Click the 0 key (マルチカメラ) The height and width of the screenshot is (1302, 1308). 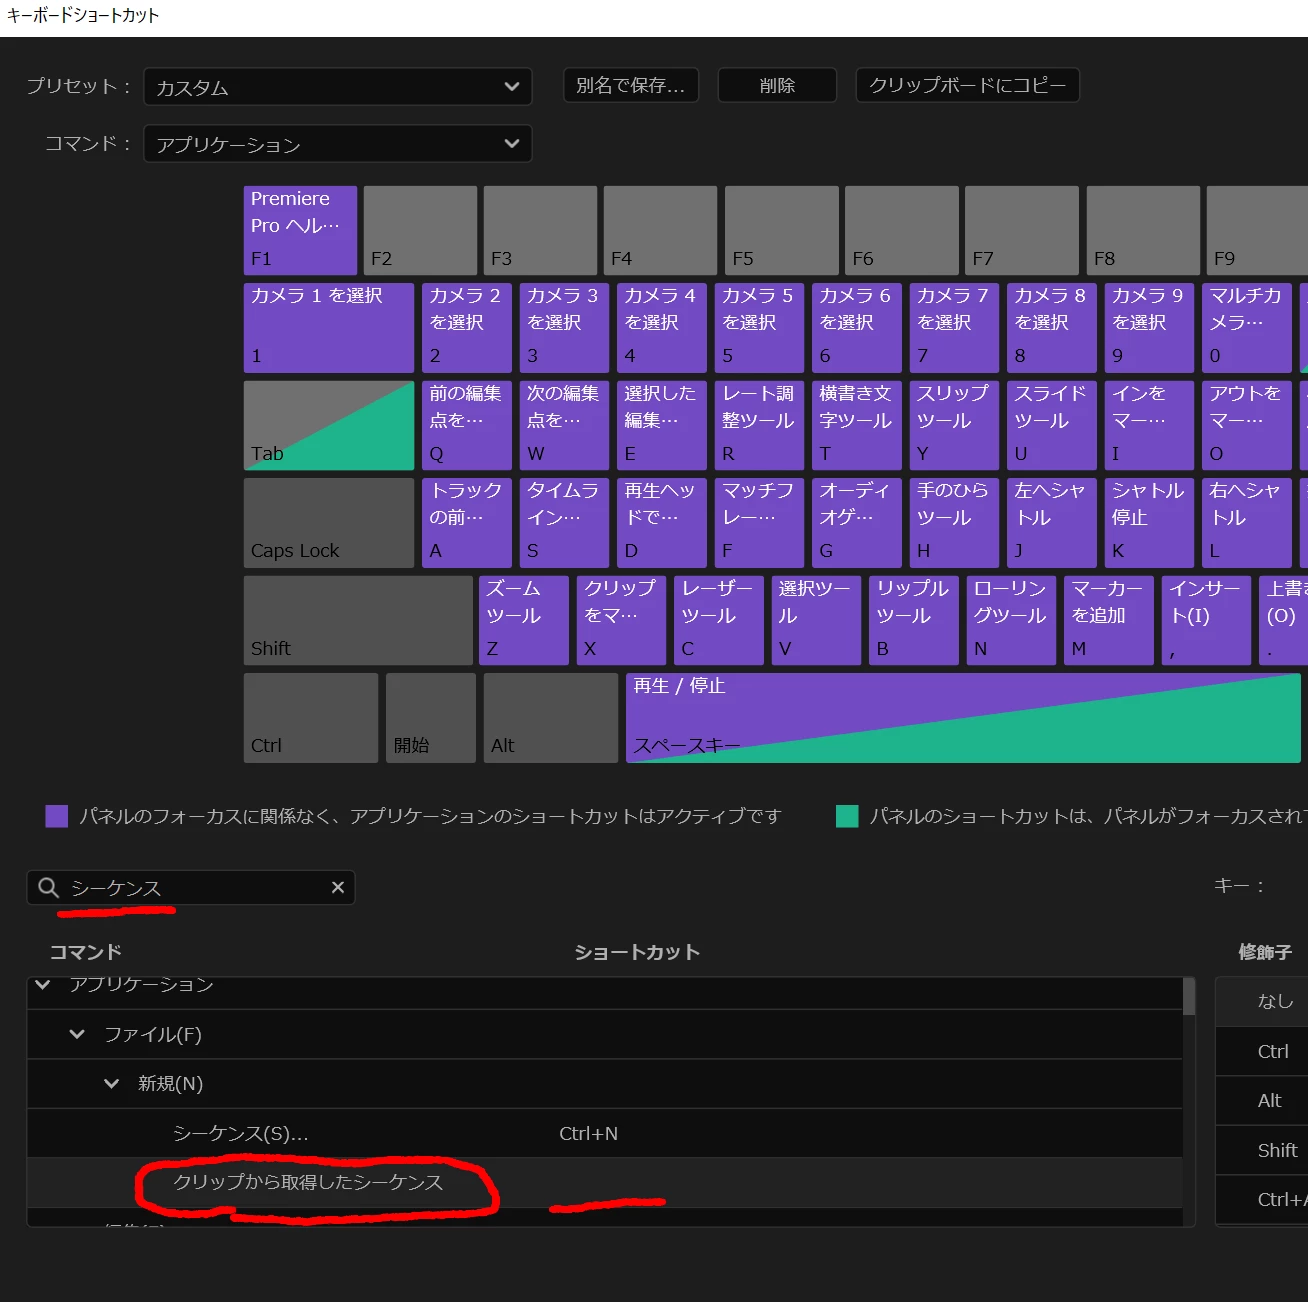click(x=1247, y=327)
